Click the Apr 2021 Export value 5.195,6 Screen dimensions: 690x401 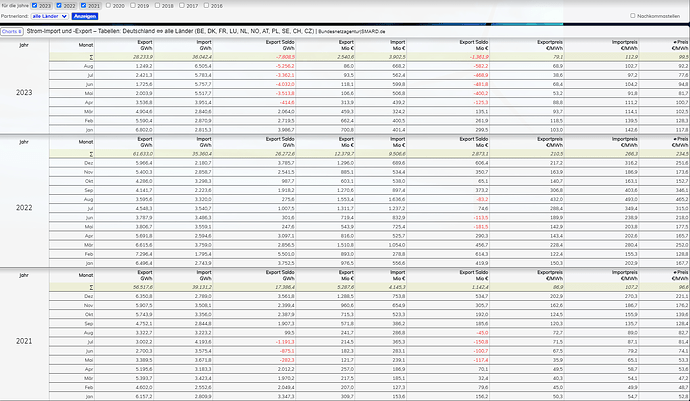tap(144, 369)
